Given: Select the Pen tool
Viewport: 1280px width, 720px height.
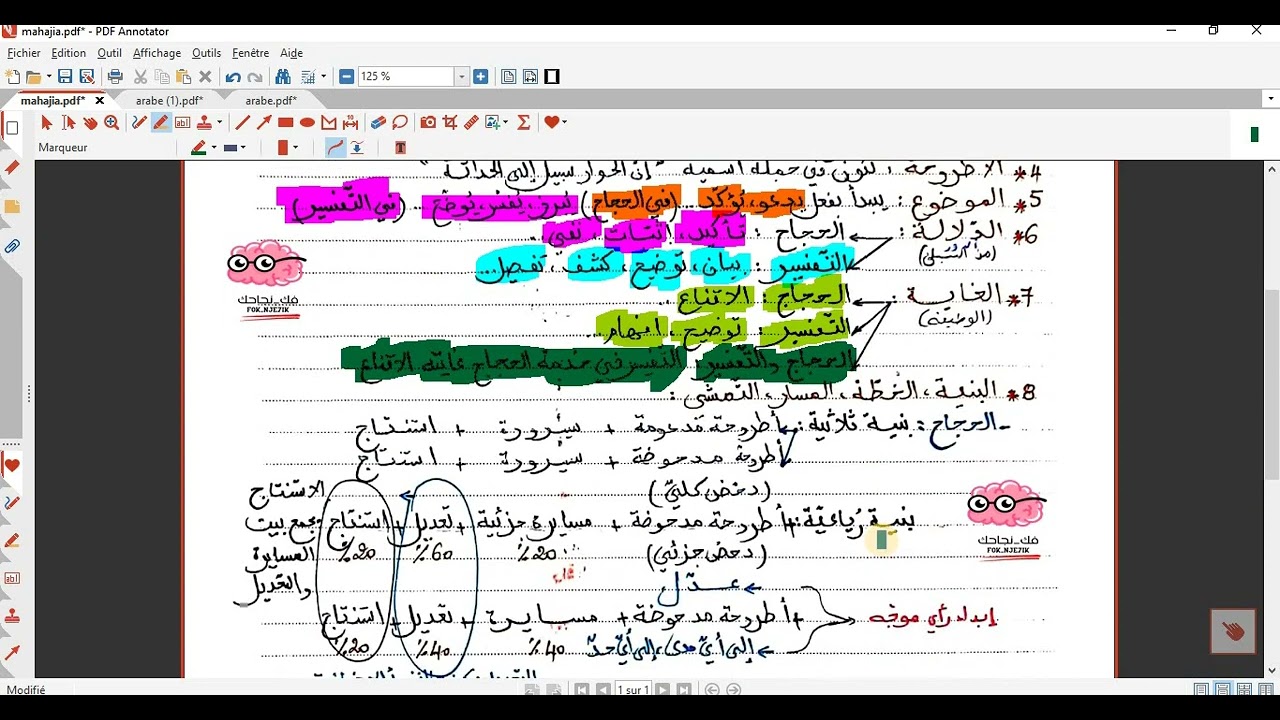Looking at the screenshot, I should tap(139, 122).
